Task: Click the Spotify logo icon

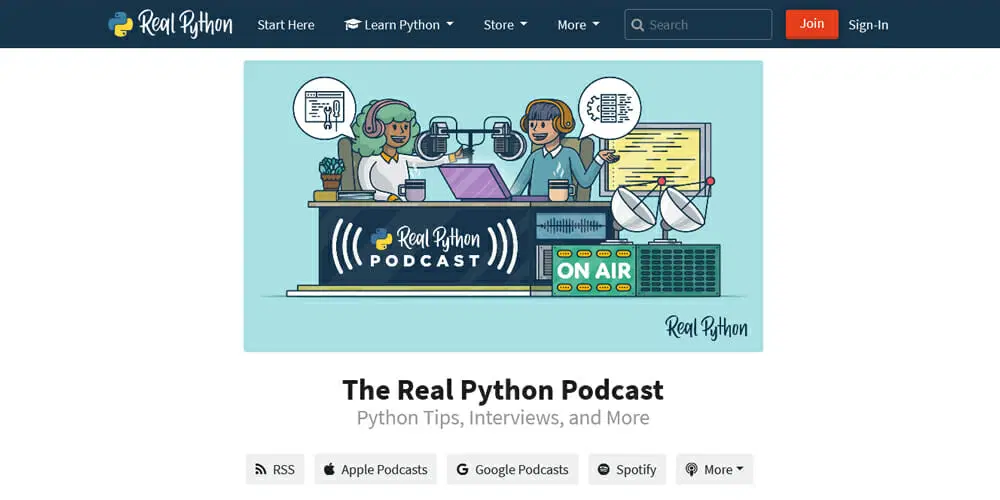Action: pos(603,469)
